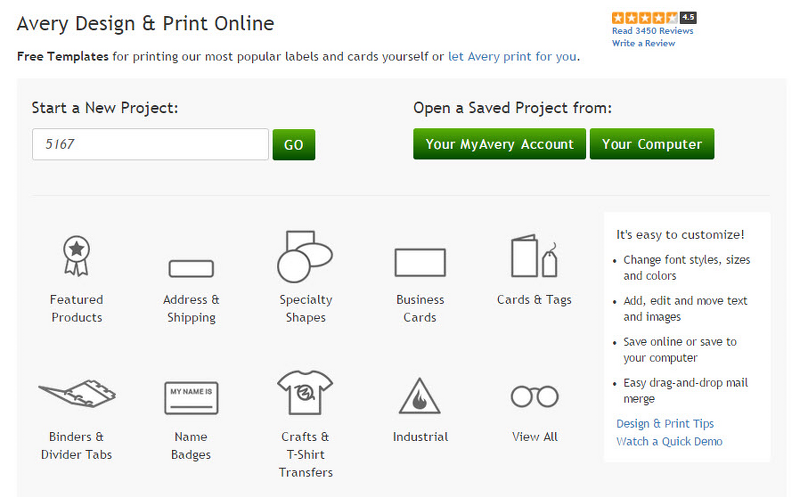
Task: Open the Read 3450 Reviews link
Action: (652, 31)
